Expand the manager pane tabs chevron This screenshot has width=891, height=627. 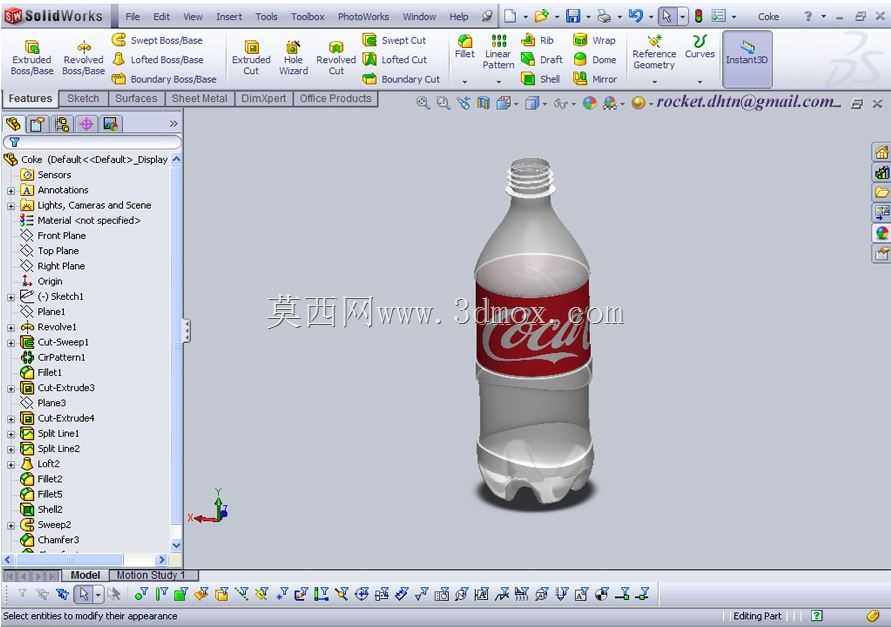(x=173, y=123)
